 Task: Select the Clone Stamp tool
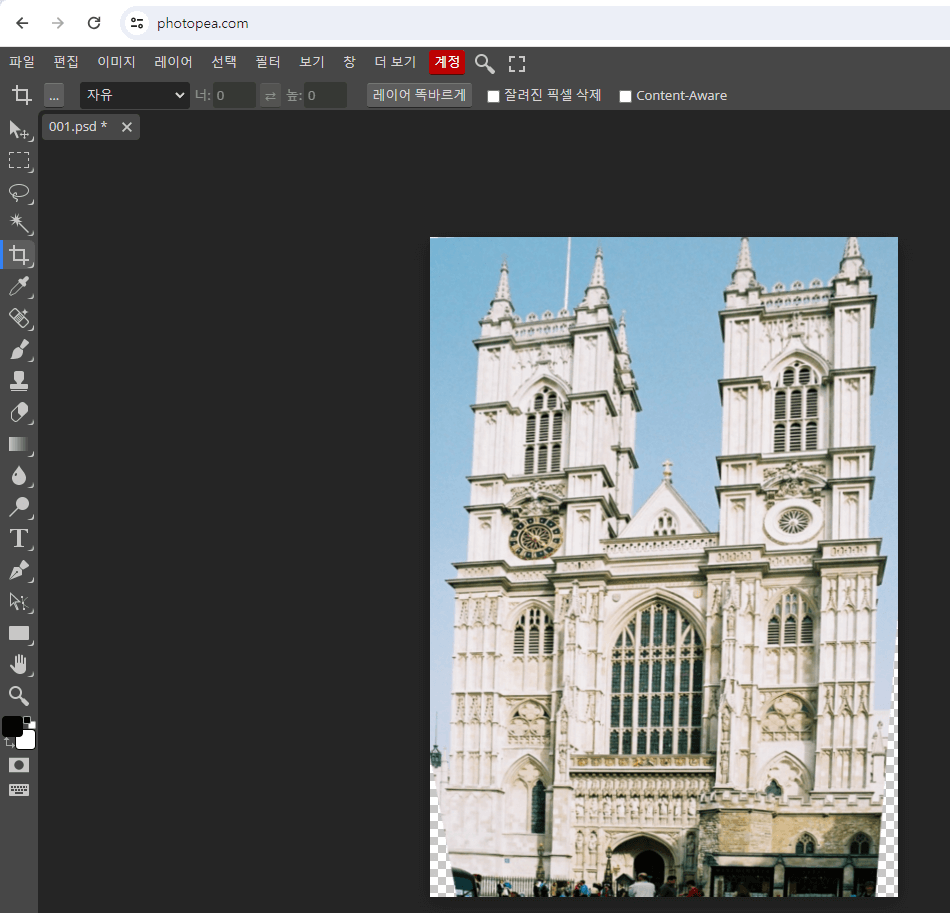19,381
